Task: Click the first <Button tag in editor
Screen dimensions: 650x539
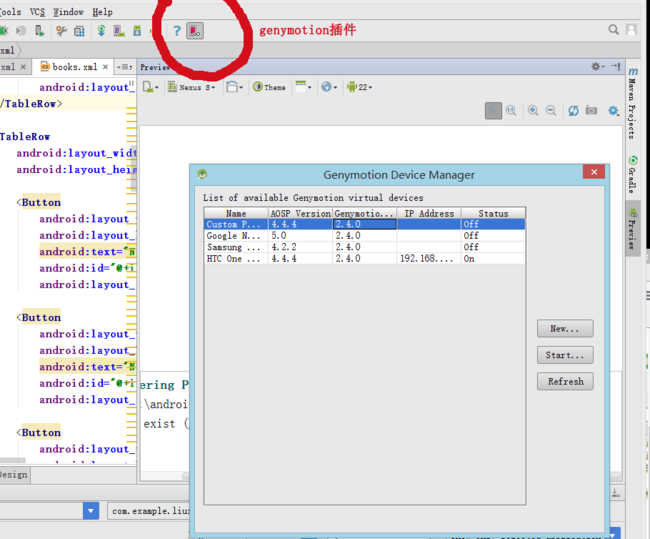Action: coord(39,202)
